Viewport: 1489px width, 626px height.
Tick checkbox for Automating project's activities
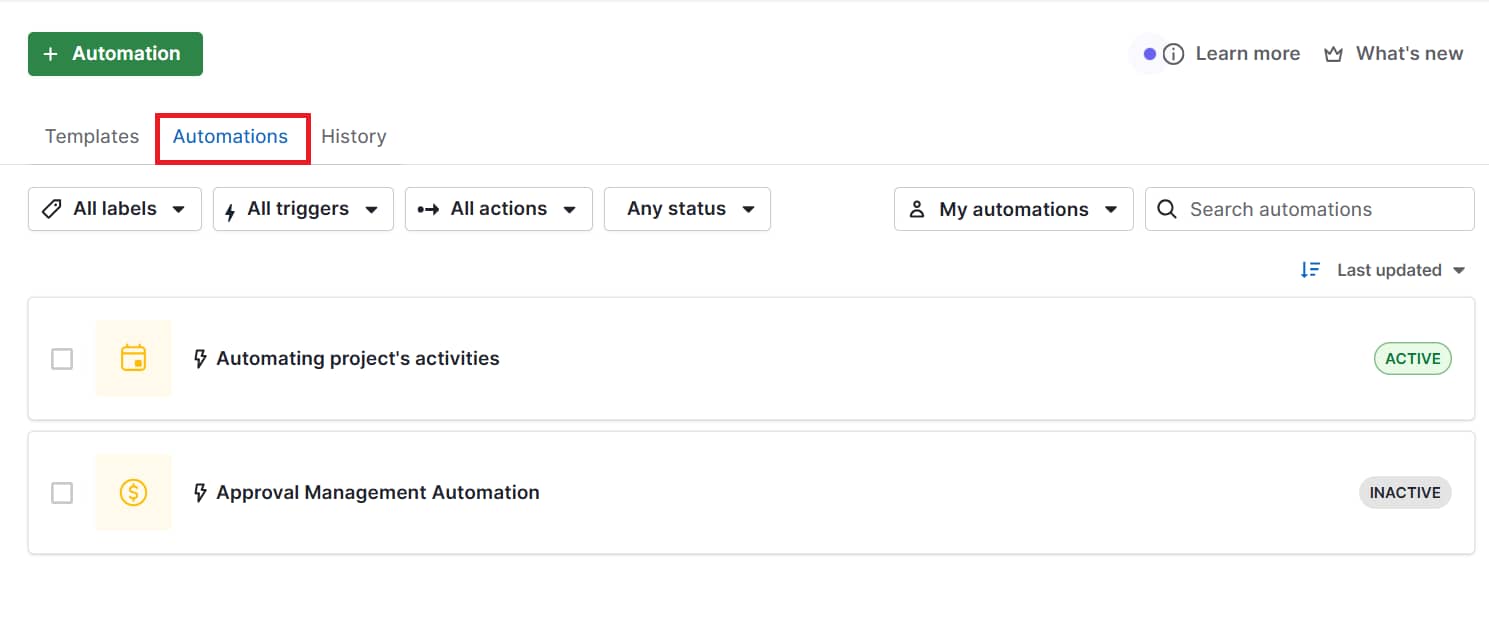62,358
